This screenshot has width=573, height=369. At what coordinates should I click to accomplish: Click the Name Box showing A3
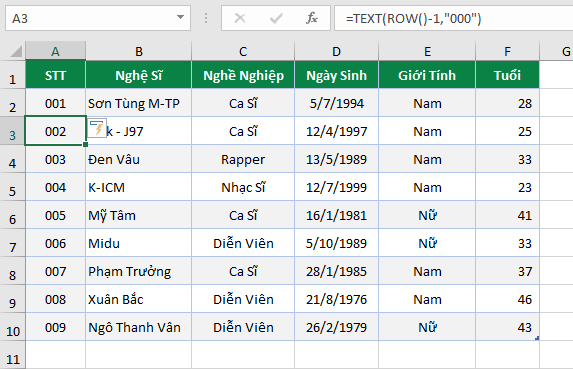[x=98, y=18]
